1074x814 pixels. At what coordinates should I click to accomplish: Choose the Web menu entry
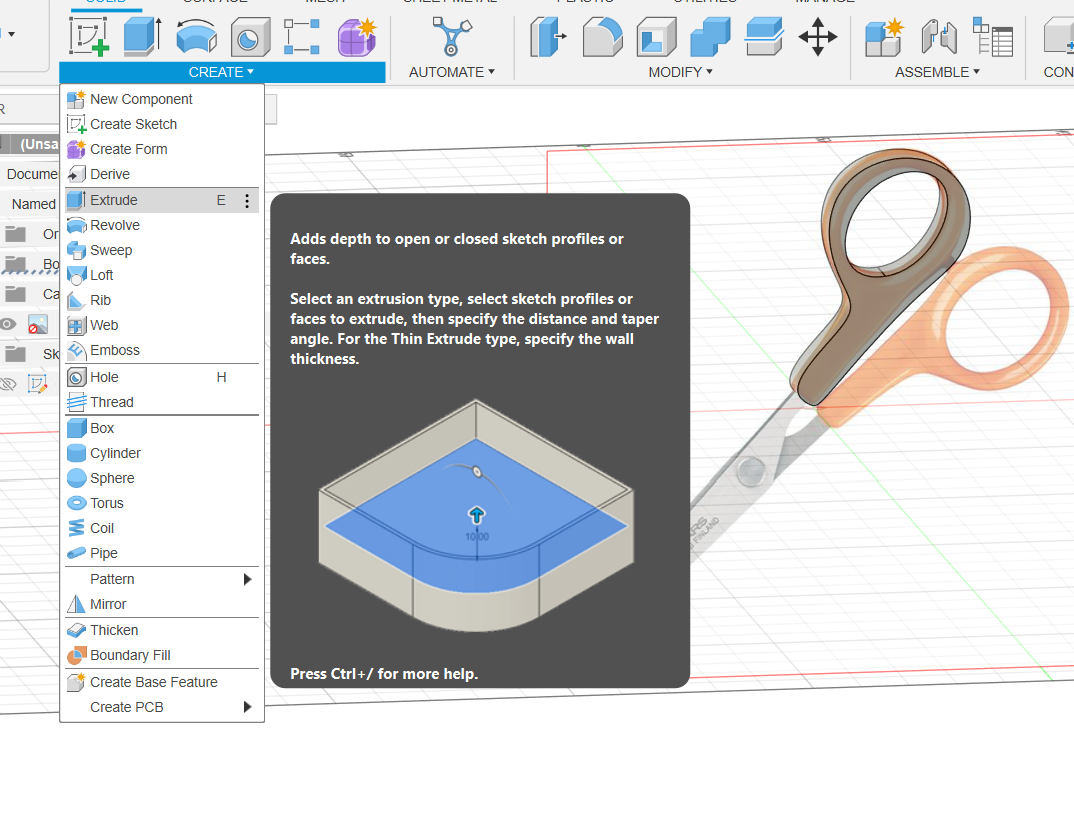pos(162,325)
